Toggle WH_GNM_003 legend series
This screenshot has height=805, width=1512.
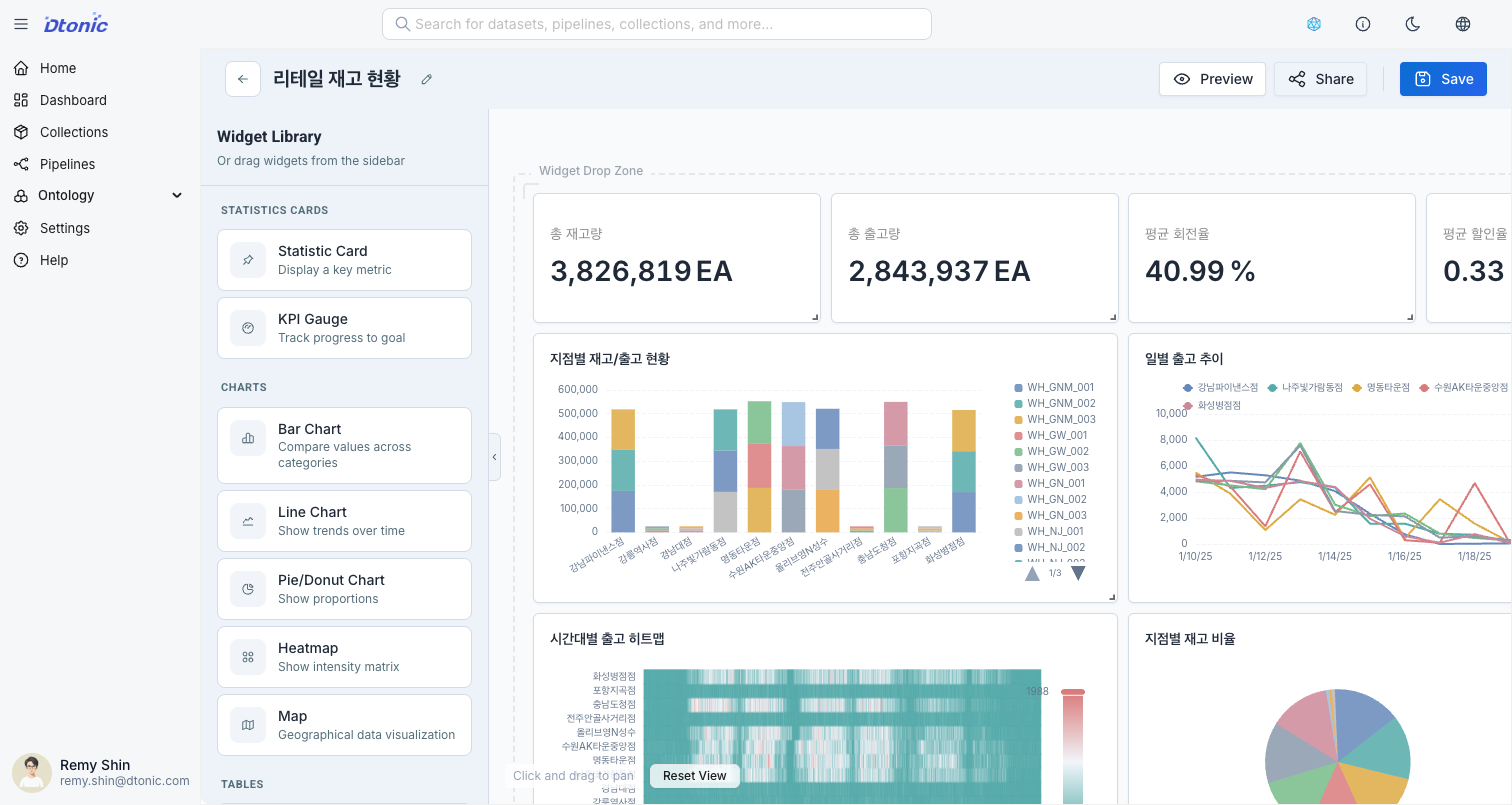(1055, 419)
